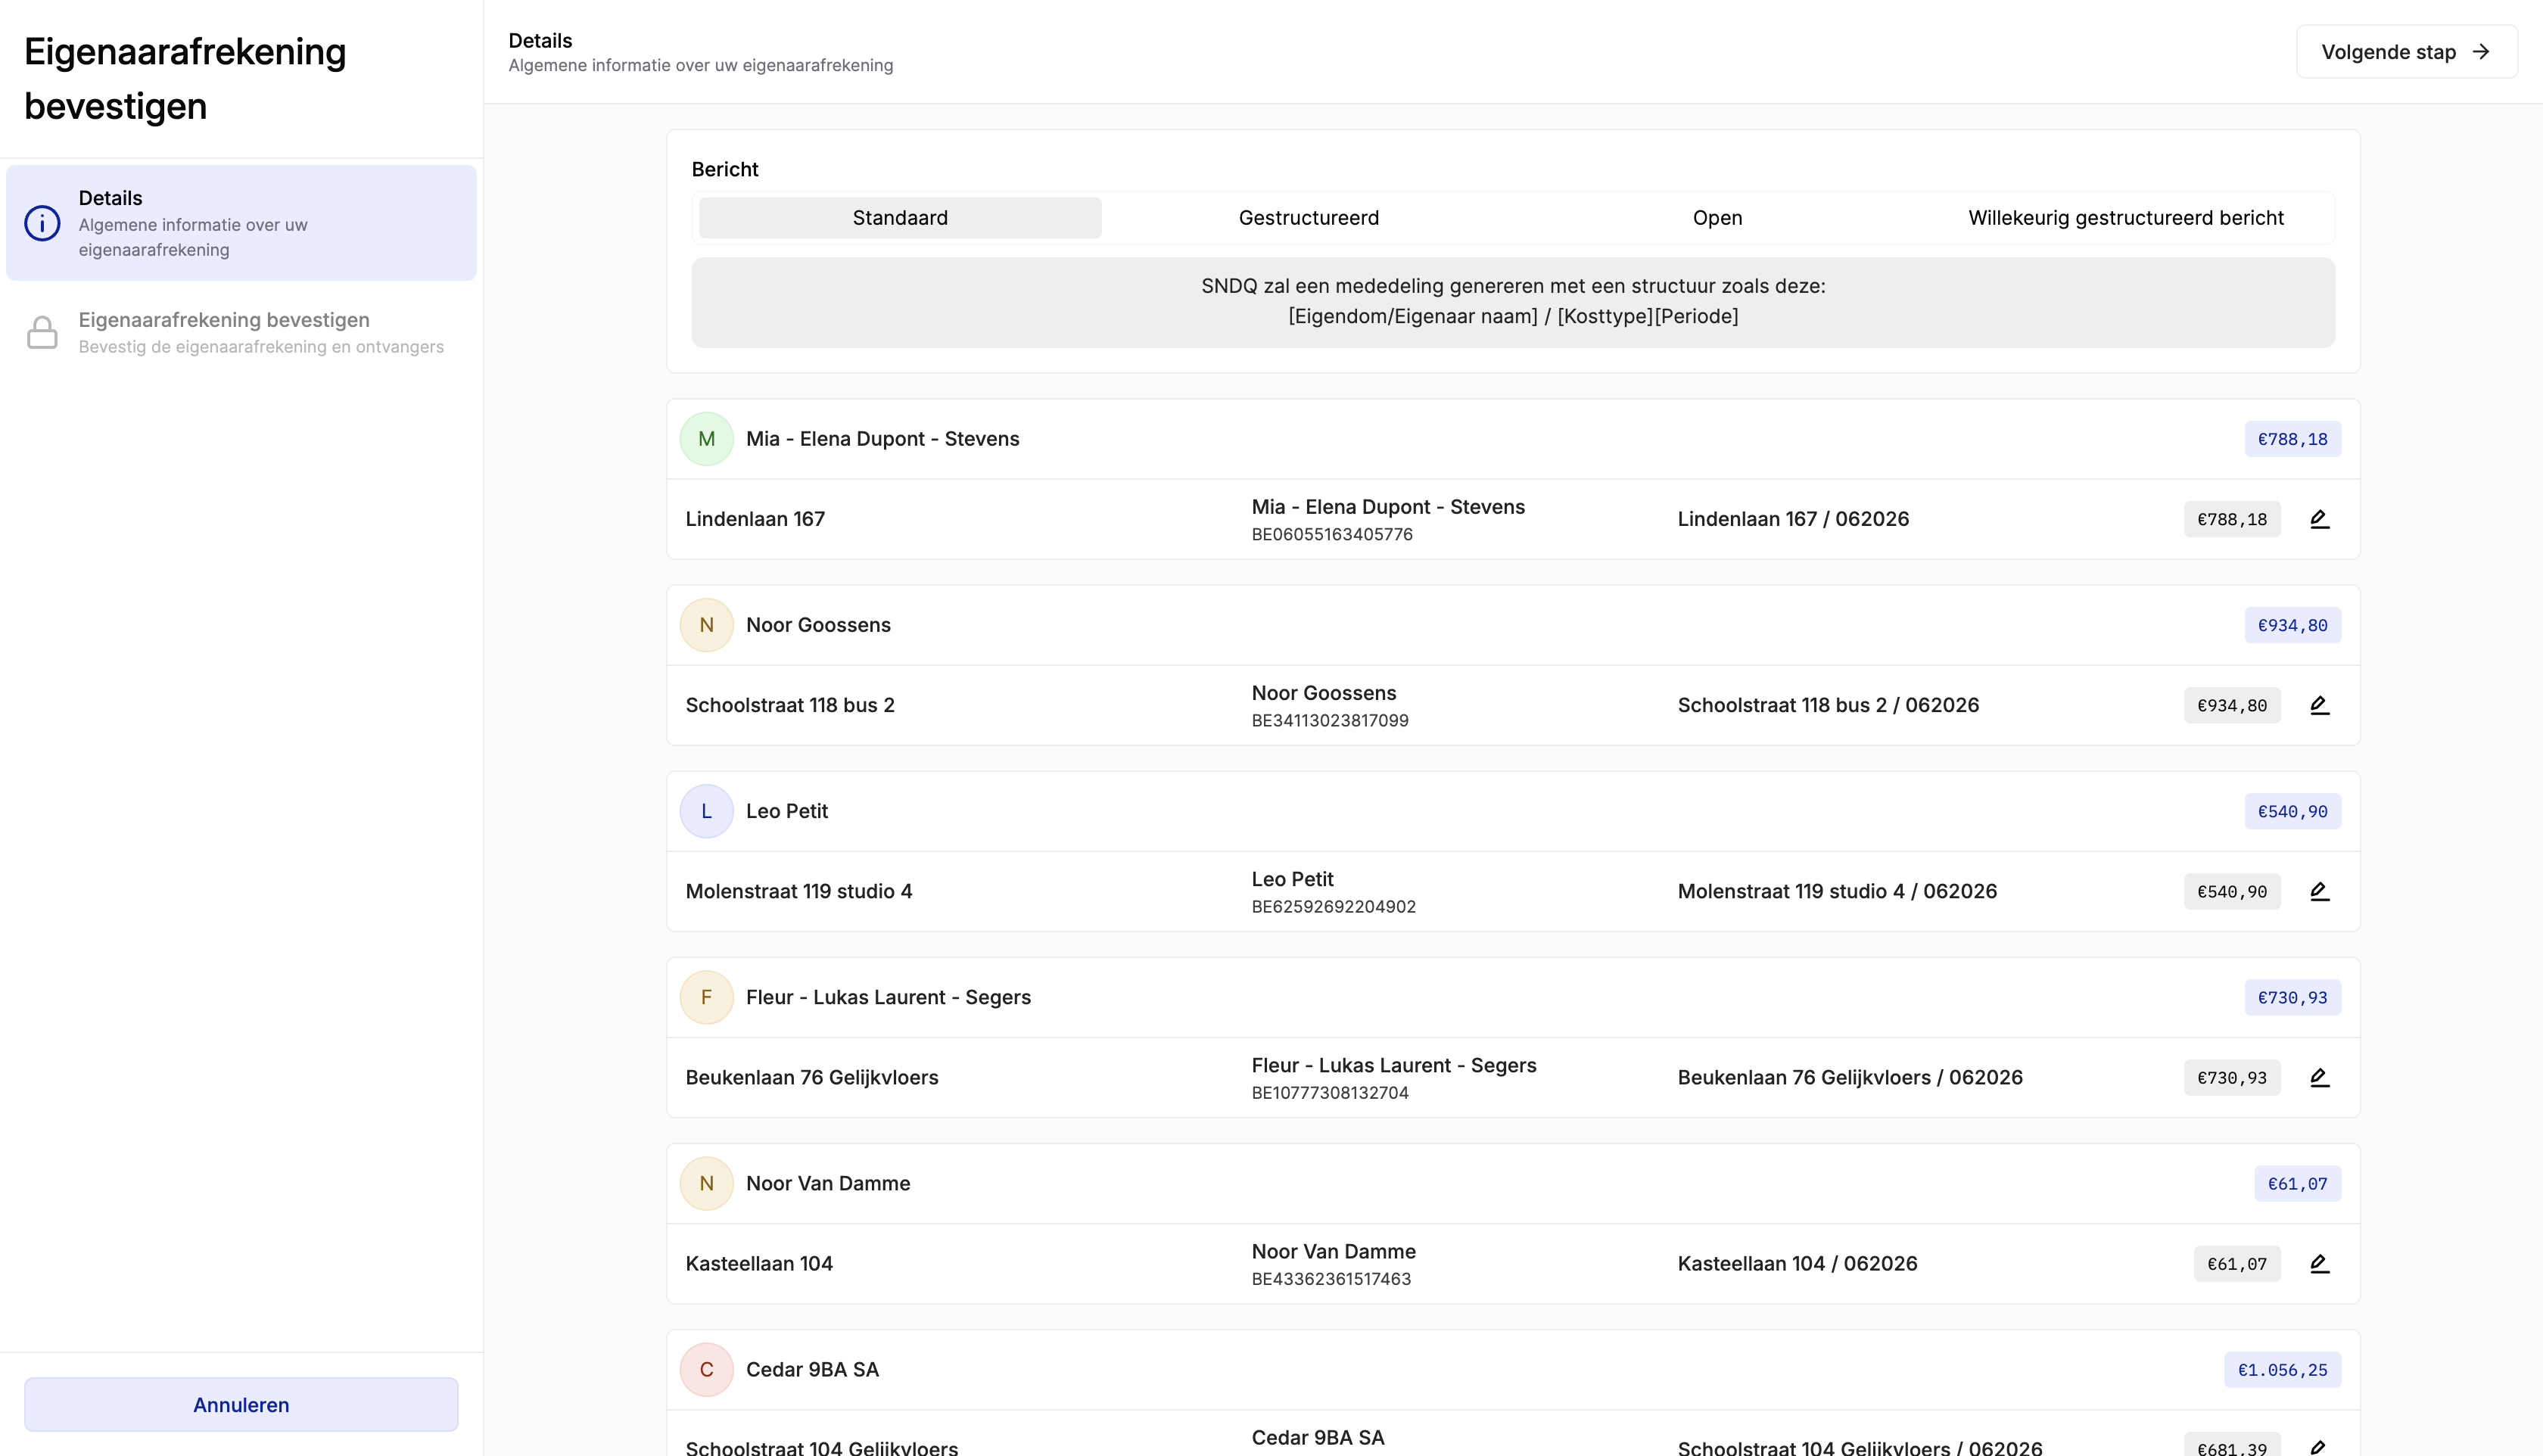Click the message 'Molenstraat 119 studio 4 / 062026'

(1837, 891)
